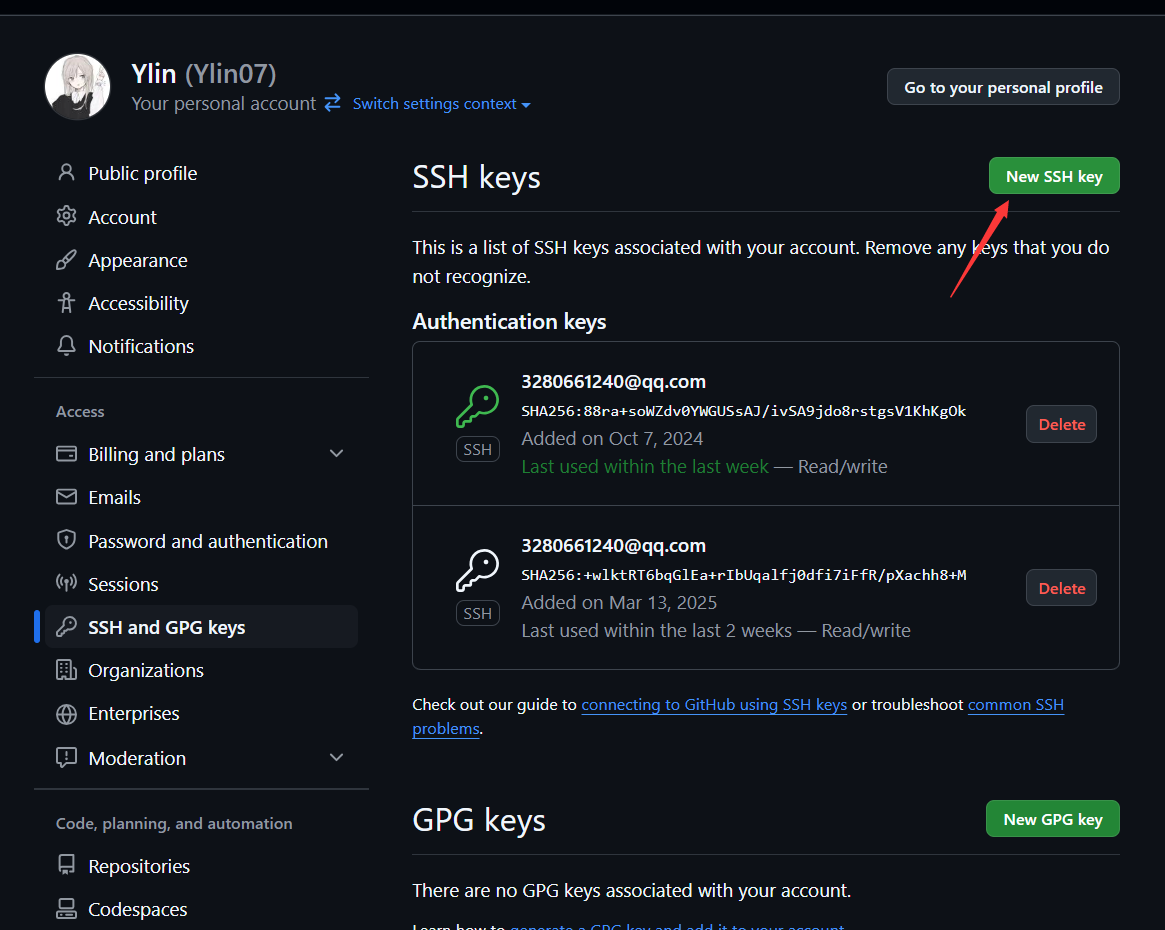
Task: Open Repositories settings
Action: [139, 866]
